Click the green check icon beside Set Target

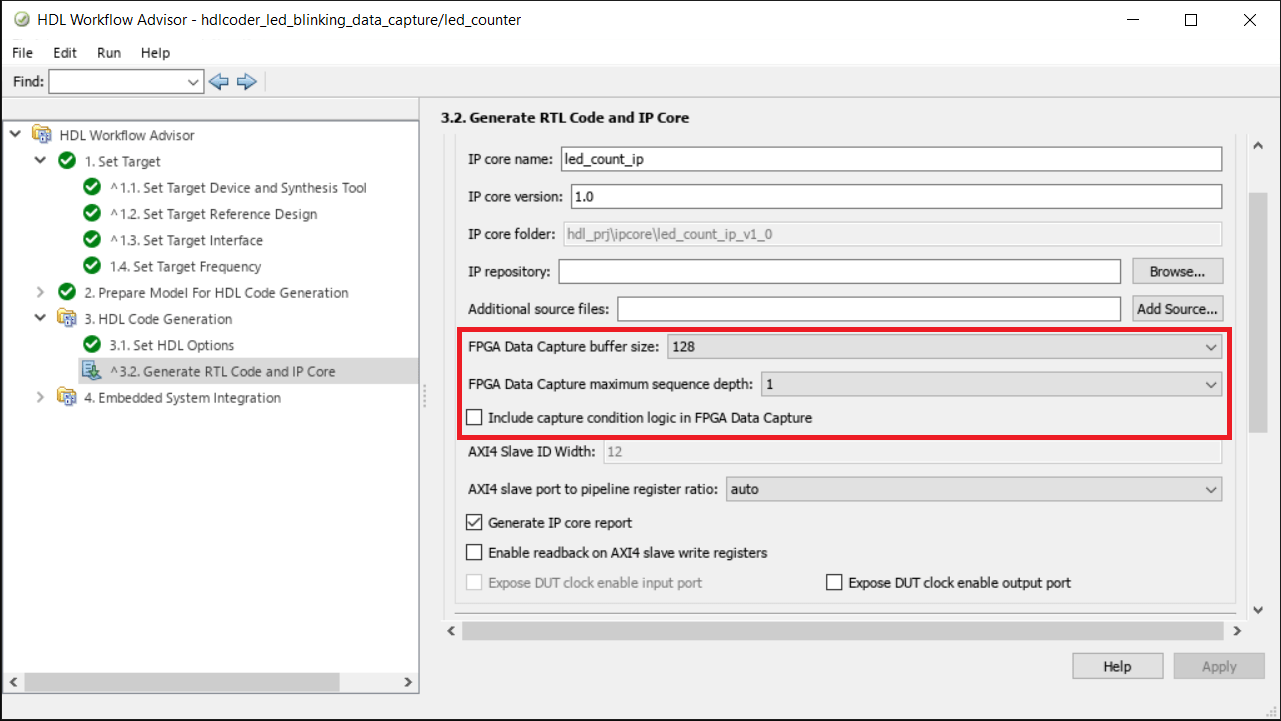click(x=67, y=161)
